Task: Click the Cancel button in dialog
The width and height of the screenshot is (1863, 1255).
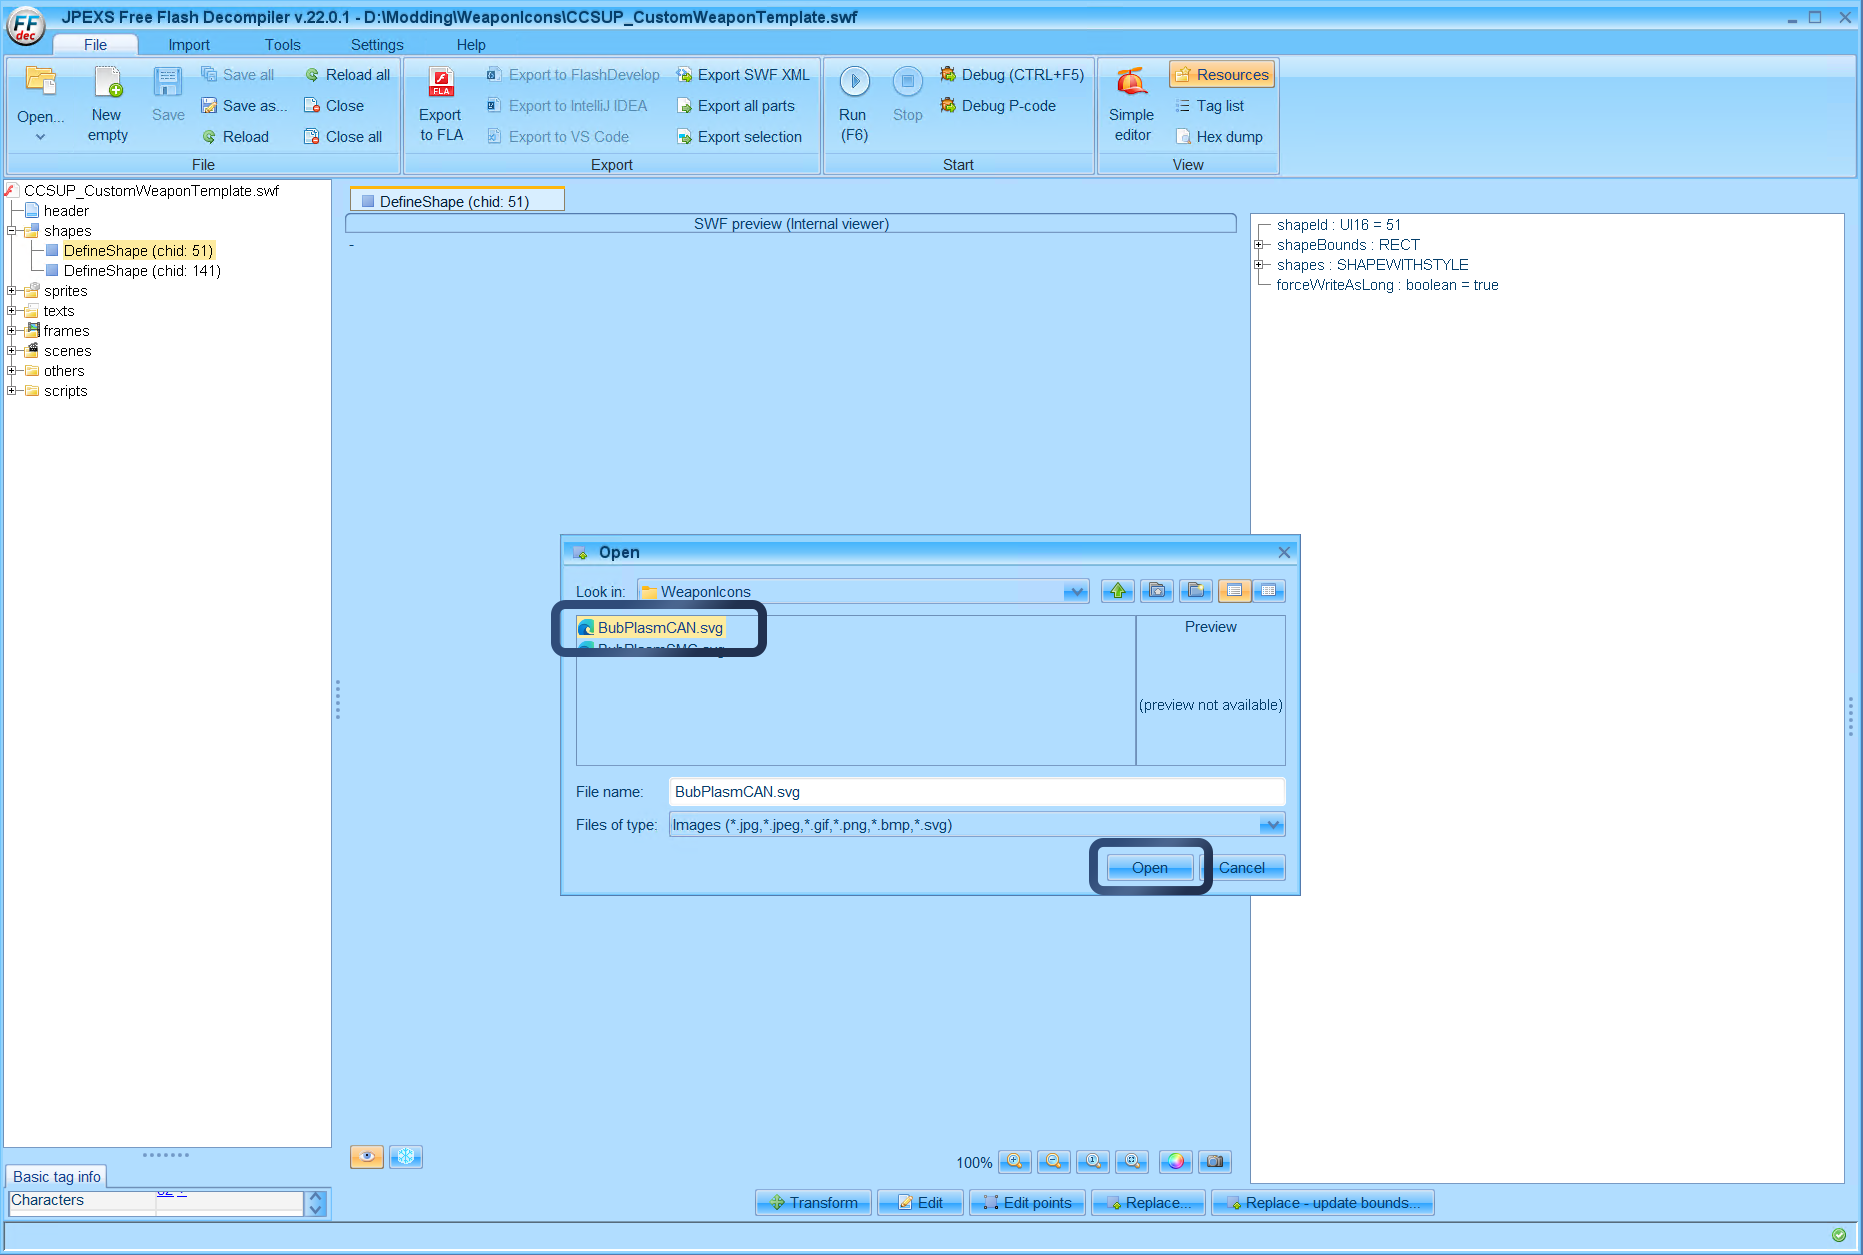Action: (x=1241, y=868)
